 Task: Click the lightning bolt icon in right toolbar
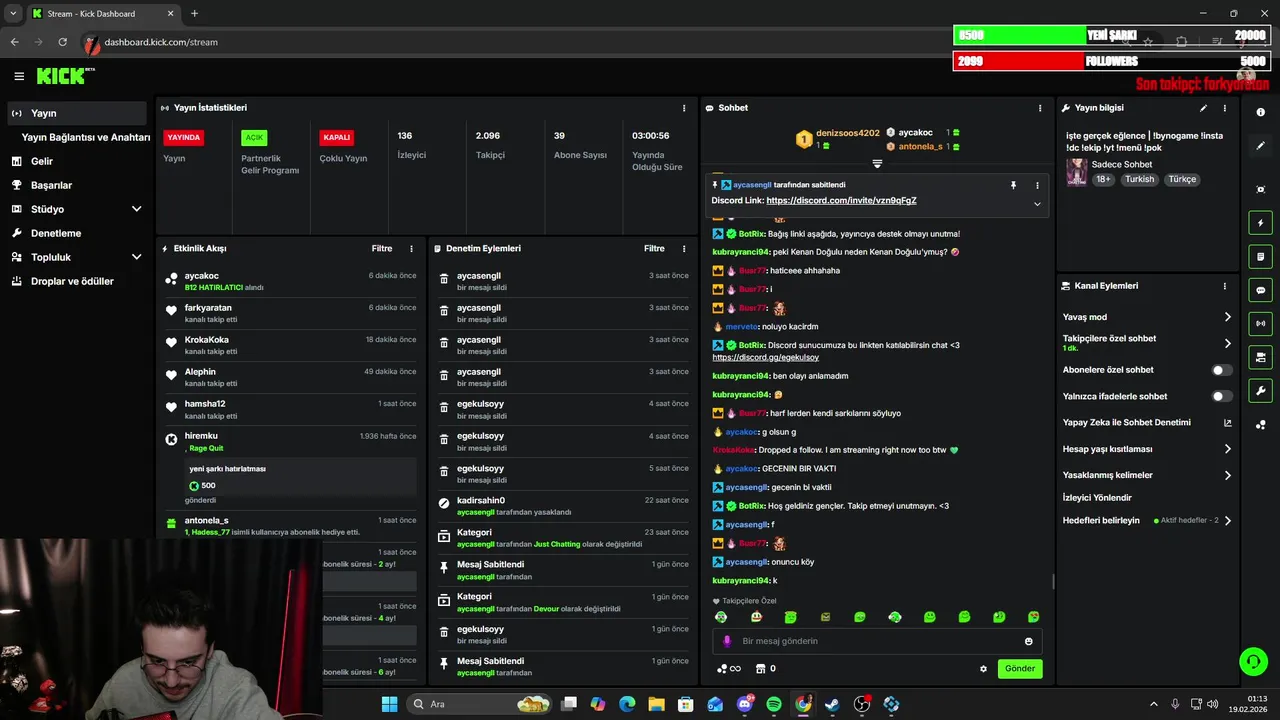pos(1260,223)
